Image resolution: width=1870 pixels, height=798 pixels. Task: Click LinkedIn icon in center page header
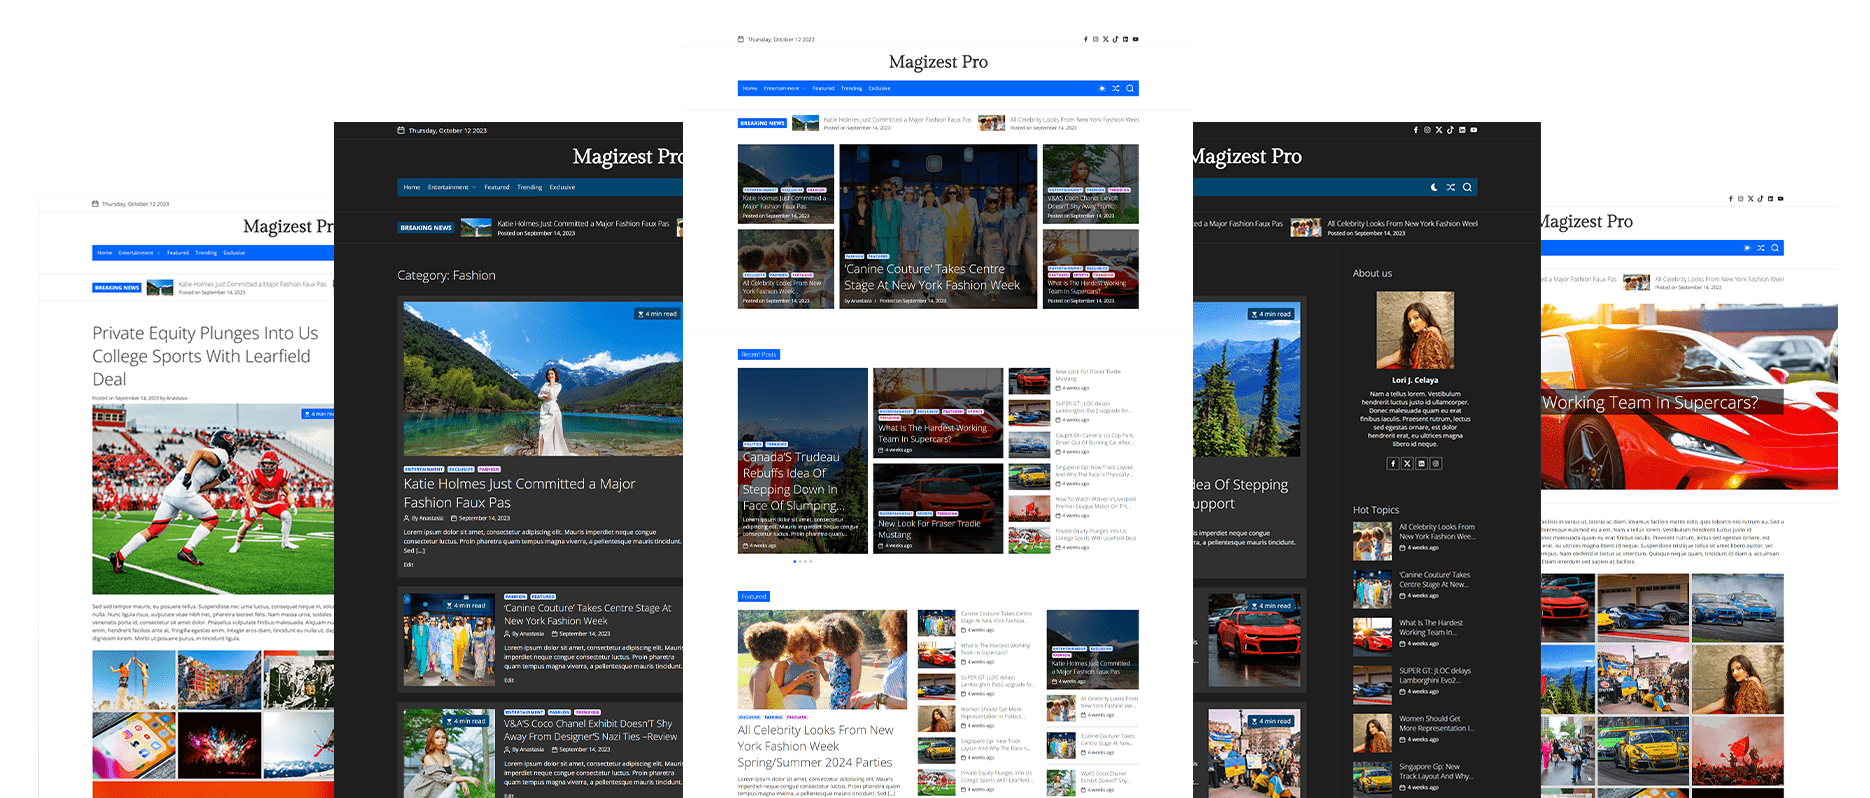(1125, 39)
